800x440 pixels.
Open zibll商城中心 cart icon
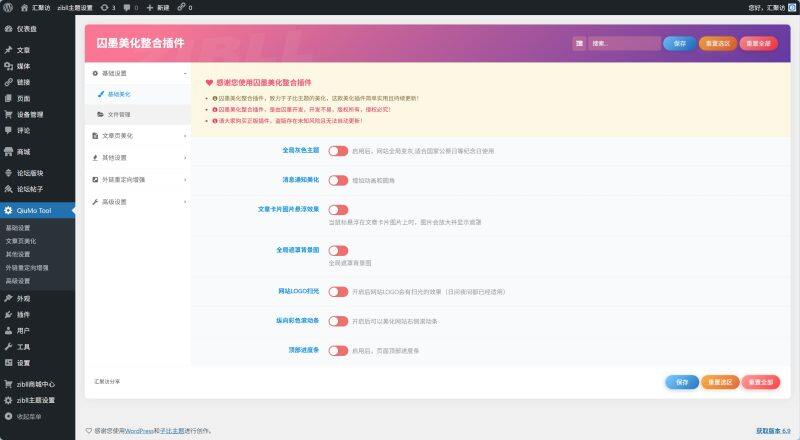8,384
